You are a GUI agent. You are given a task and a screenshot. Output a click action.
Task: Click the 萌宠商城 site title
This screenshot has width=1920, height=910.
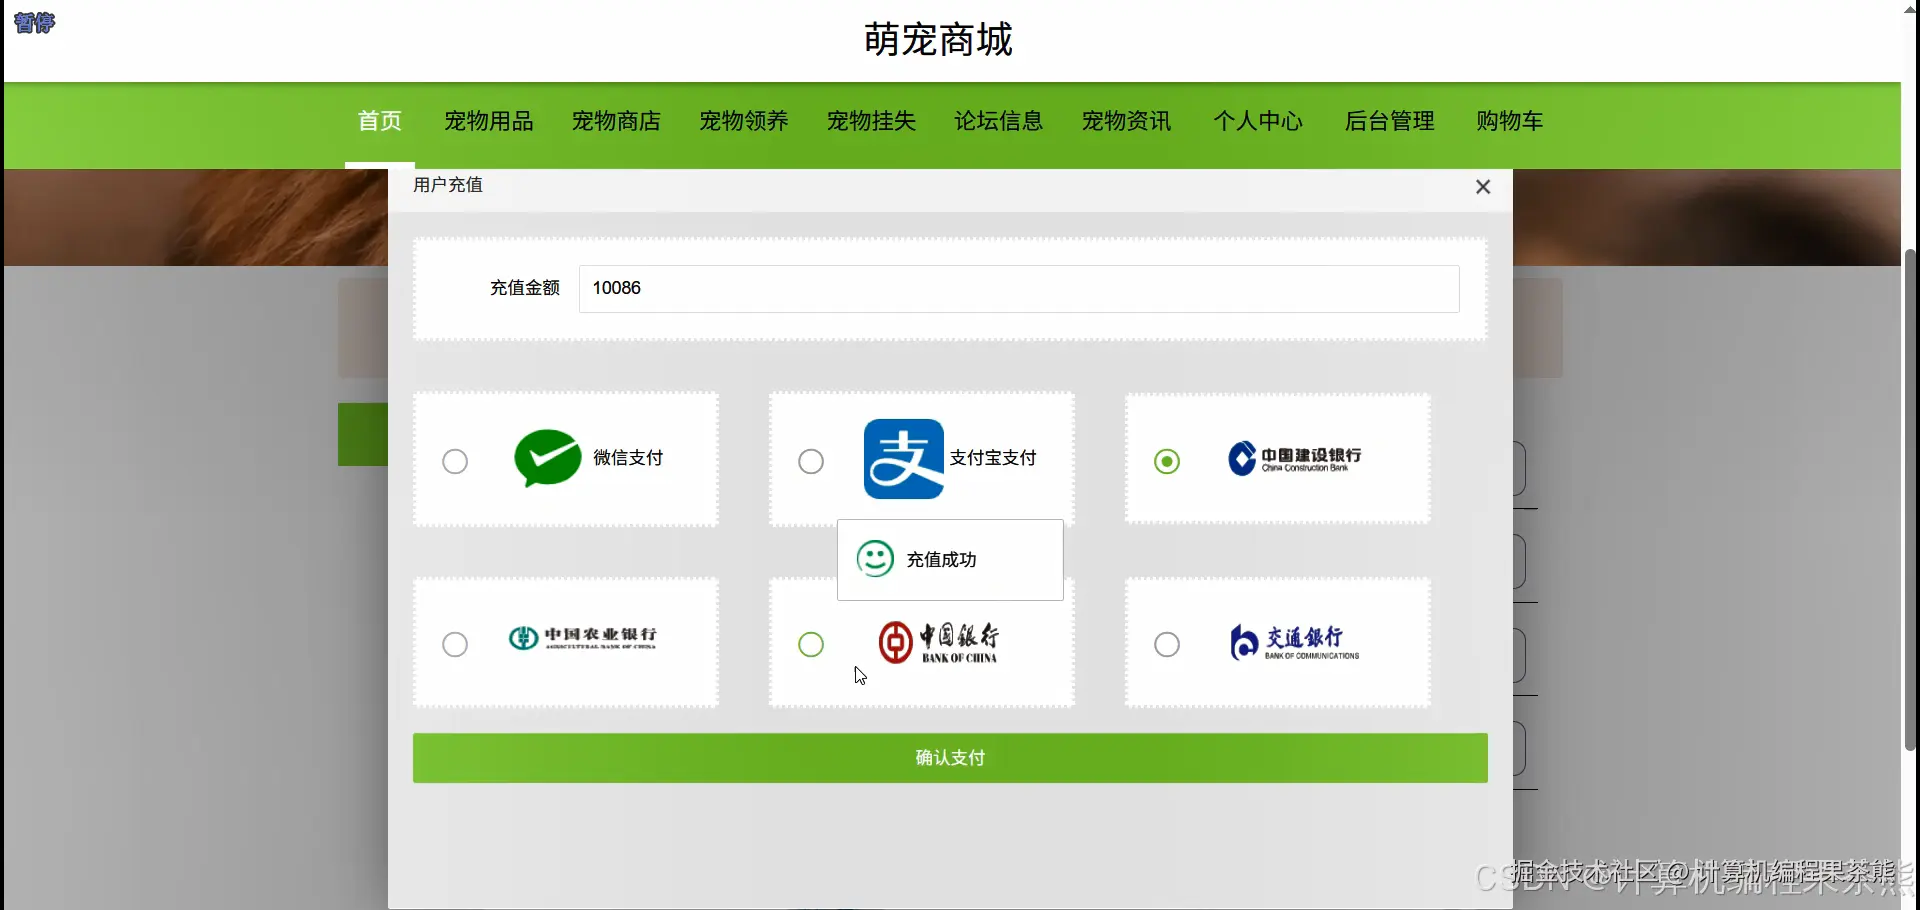938,40
